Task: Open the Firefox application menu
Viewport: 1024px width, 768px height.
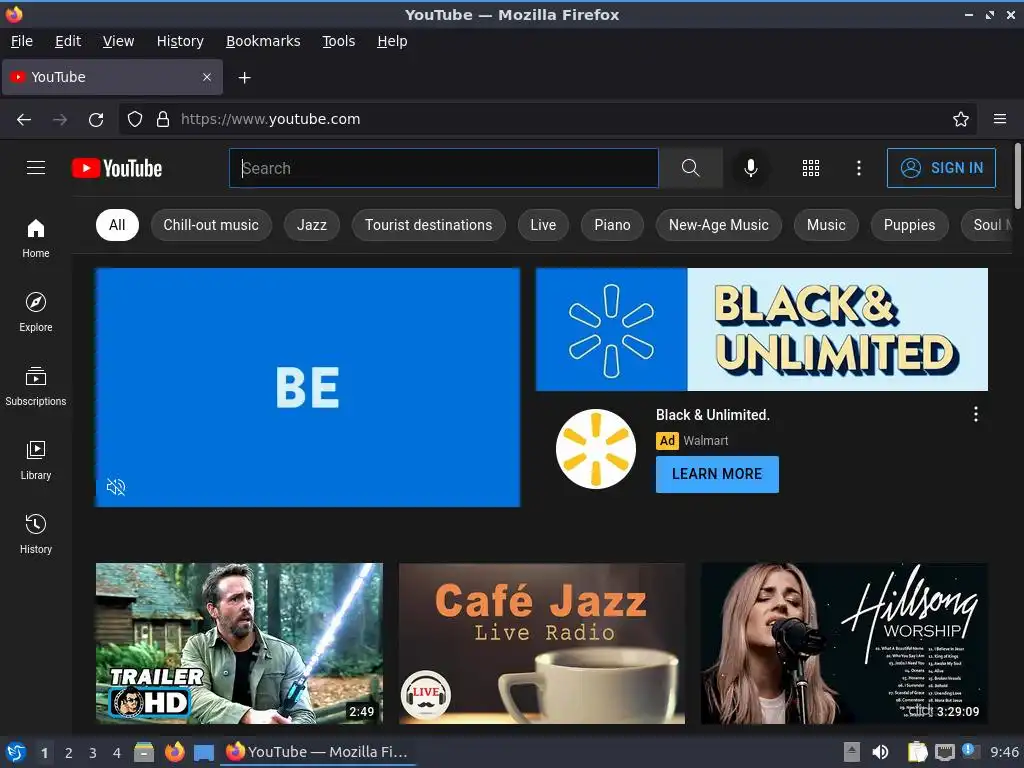Action: coord(1000,119)
